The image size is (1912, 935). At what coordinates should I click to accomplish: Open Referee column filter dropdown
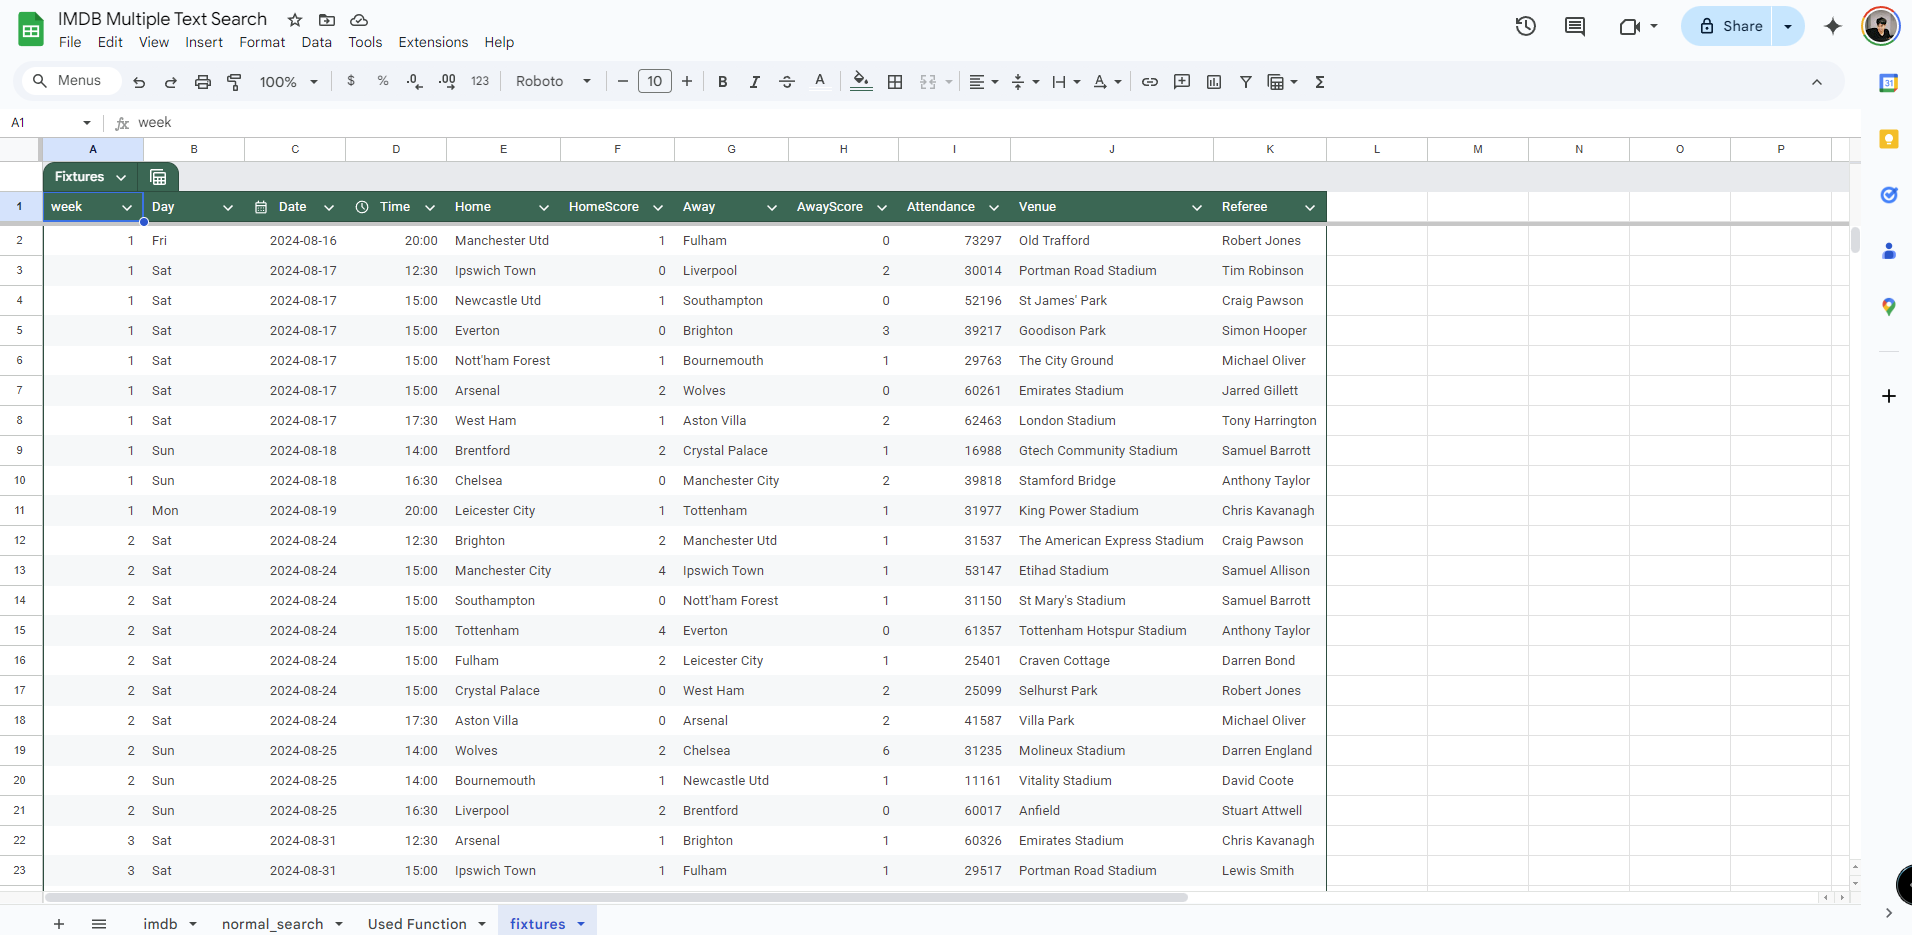[1310, 207]
